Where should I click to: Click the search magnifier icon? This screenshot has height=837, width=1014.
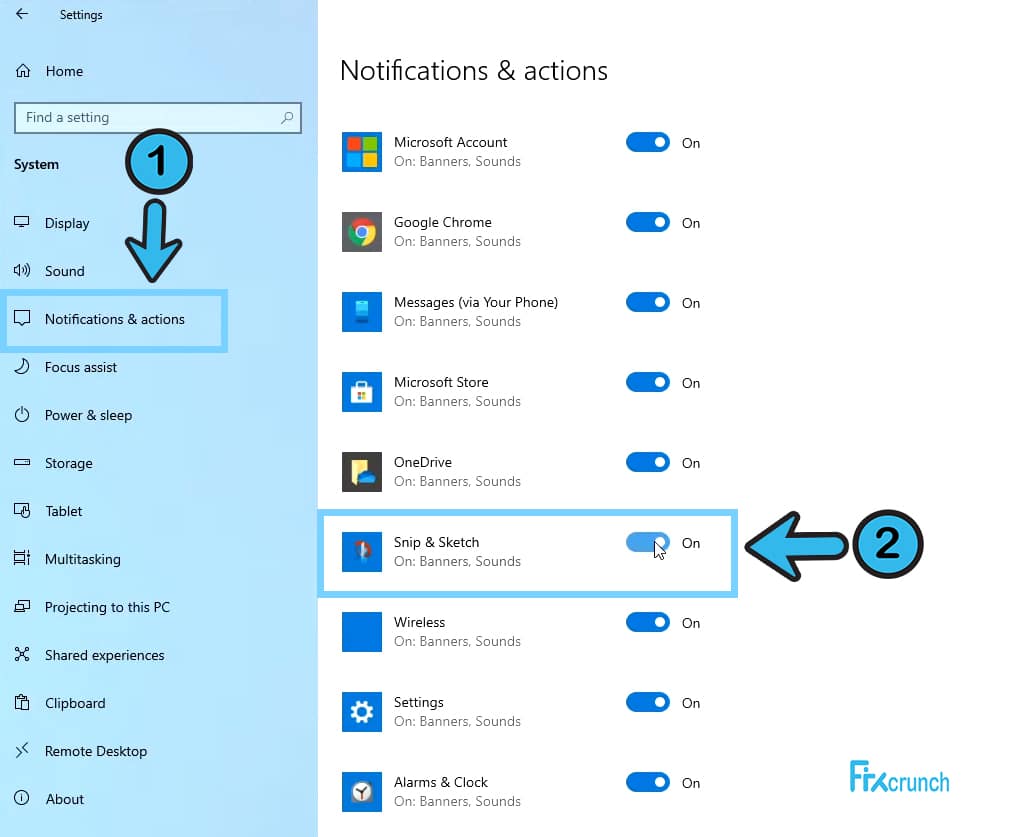tap(286, 118)
